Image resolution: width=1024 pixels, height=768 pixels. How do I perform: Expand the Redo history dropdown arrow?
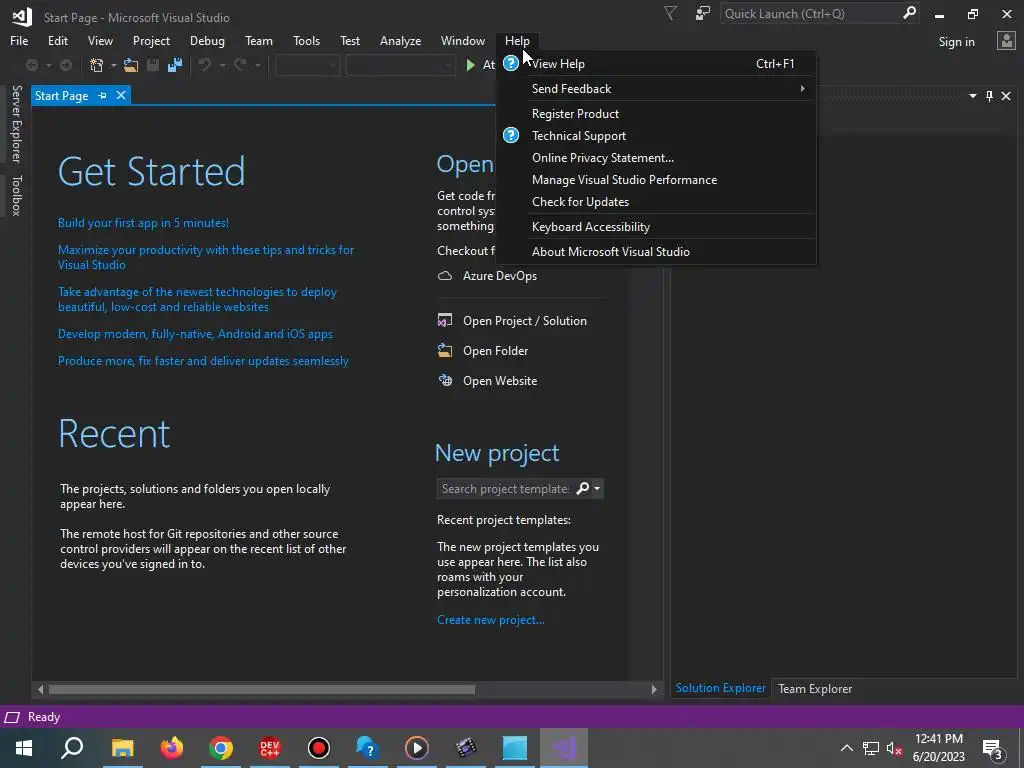[x=258, y=65]
